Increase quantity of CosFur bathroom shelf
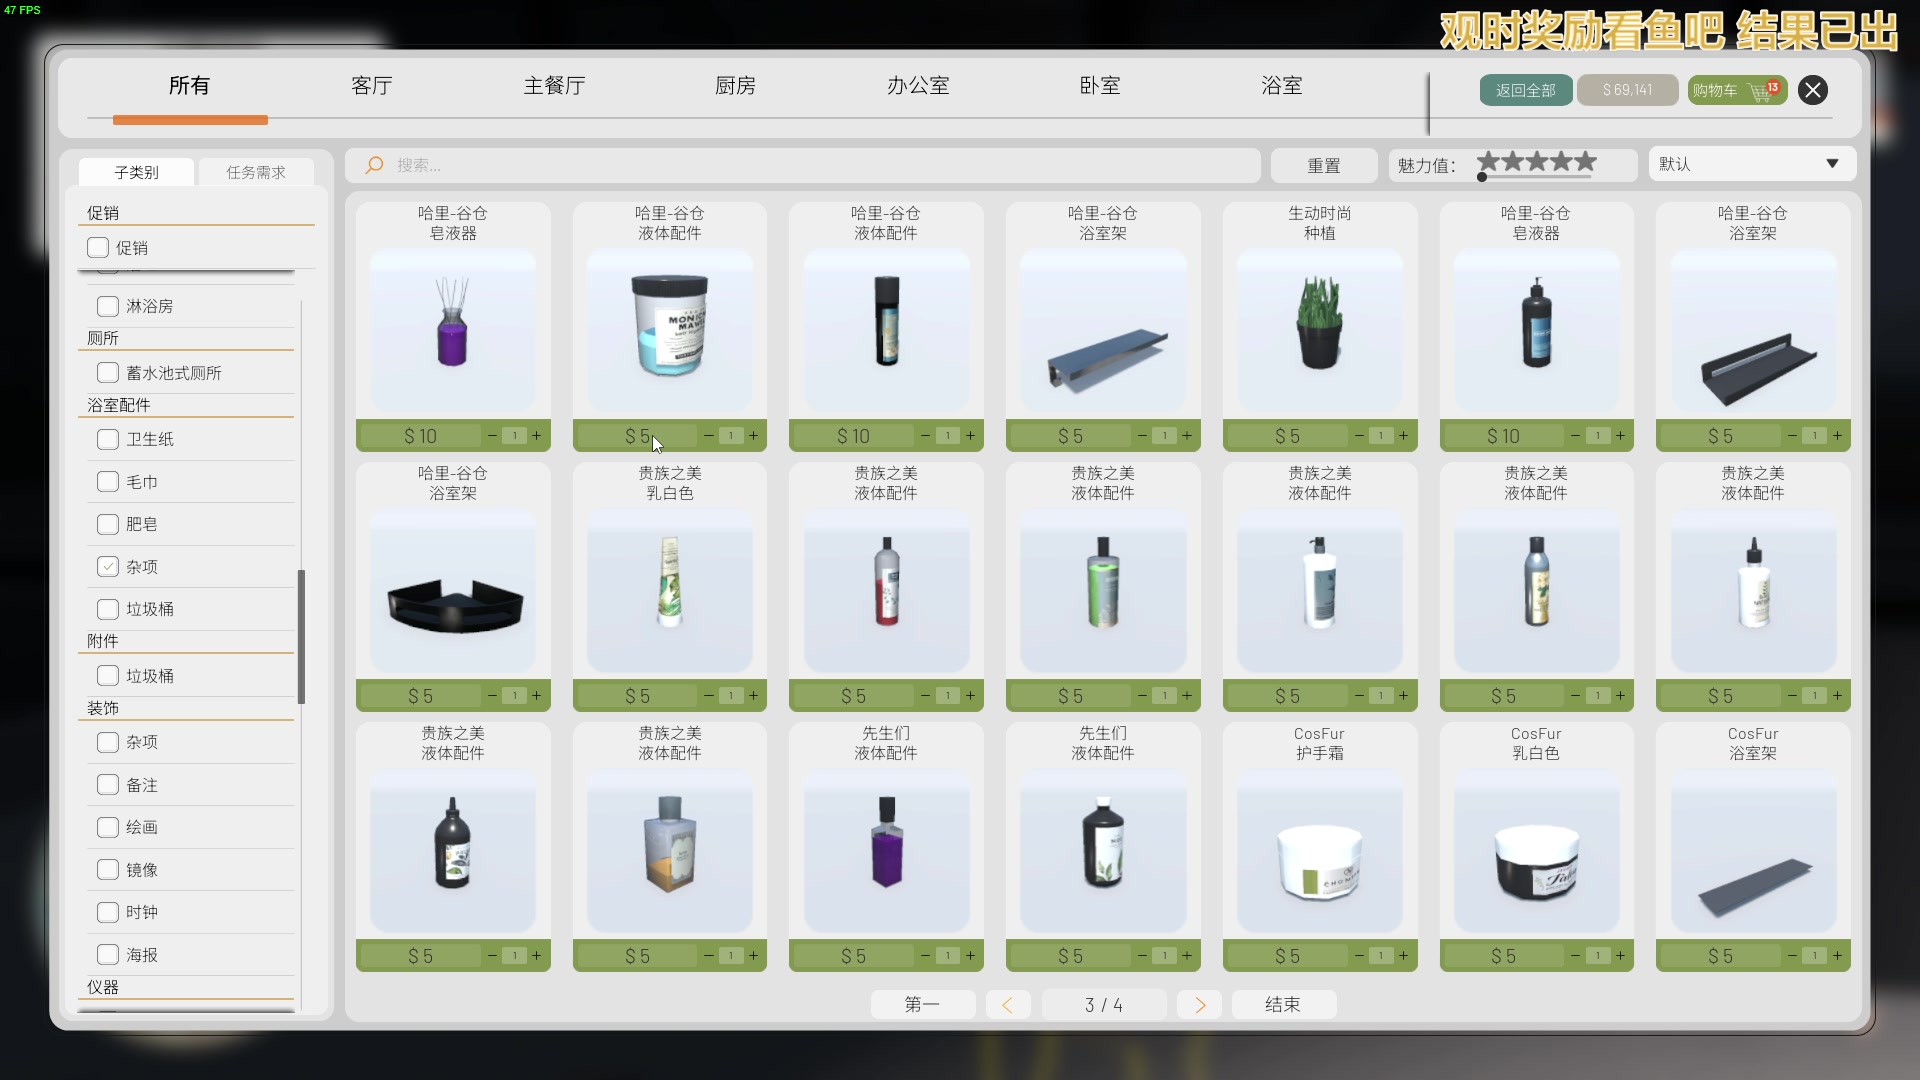 point(1837,956)
